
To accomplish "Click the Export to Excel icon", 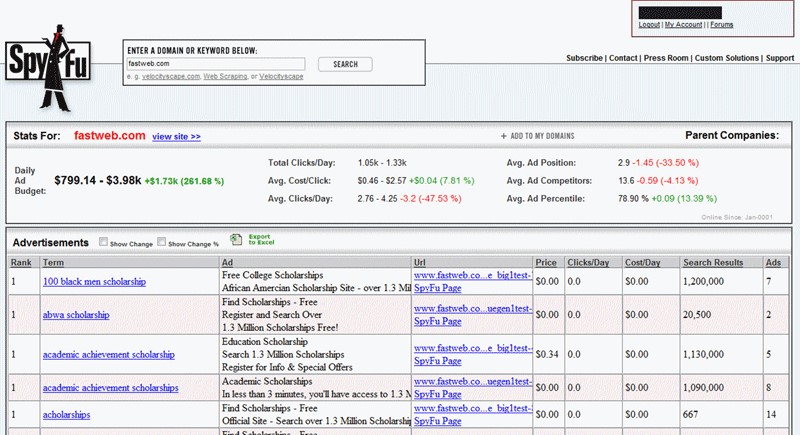I will (236, 240).
